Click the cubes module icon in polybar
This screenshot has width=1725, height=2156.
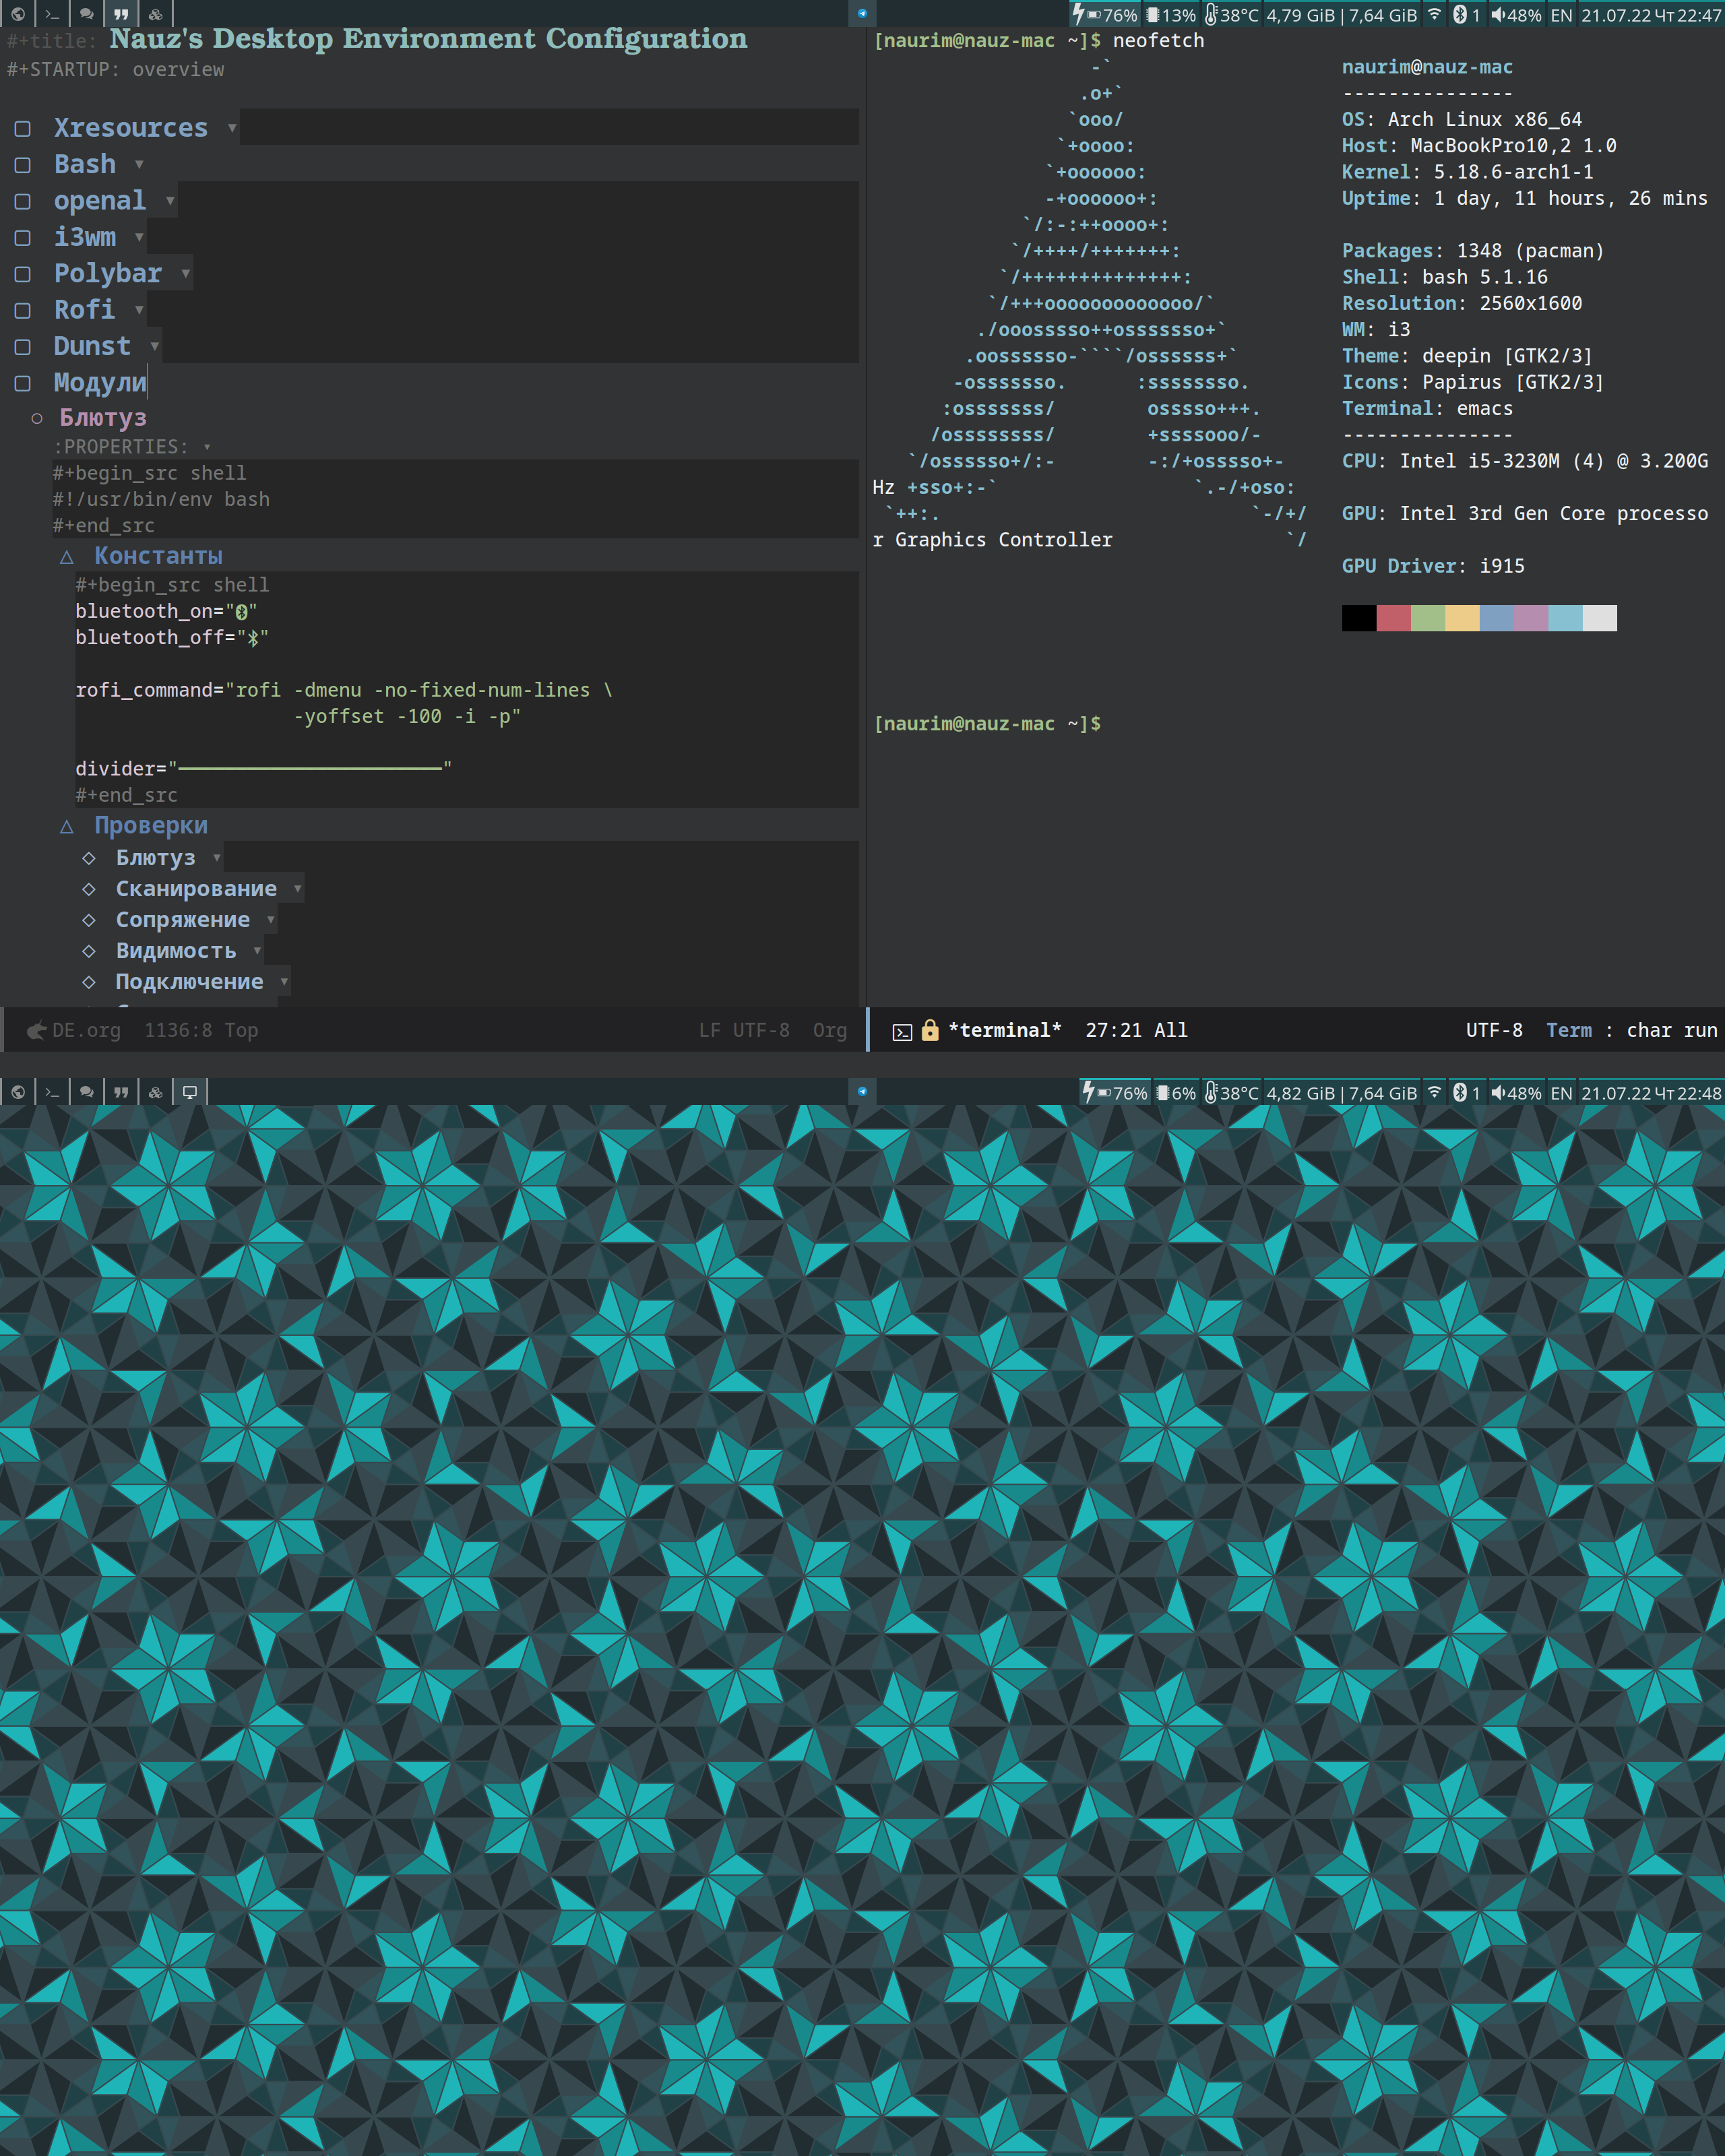click(x=155, y=14)
